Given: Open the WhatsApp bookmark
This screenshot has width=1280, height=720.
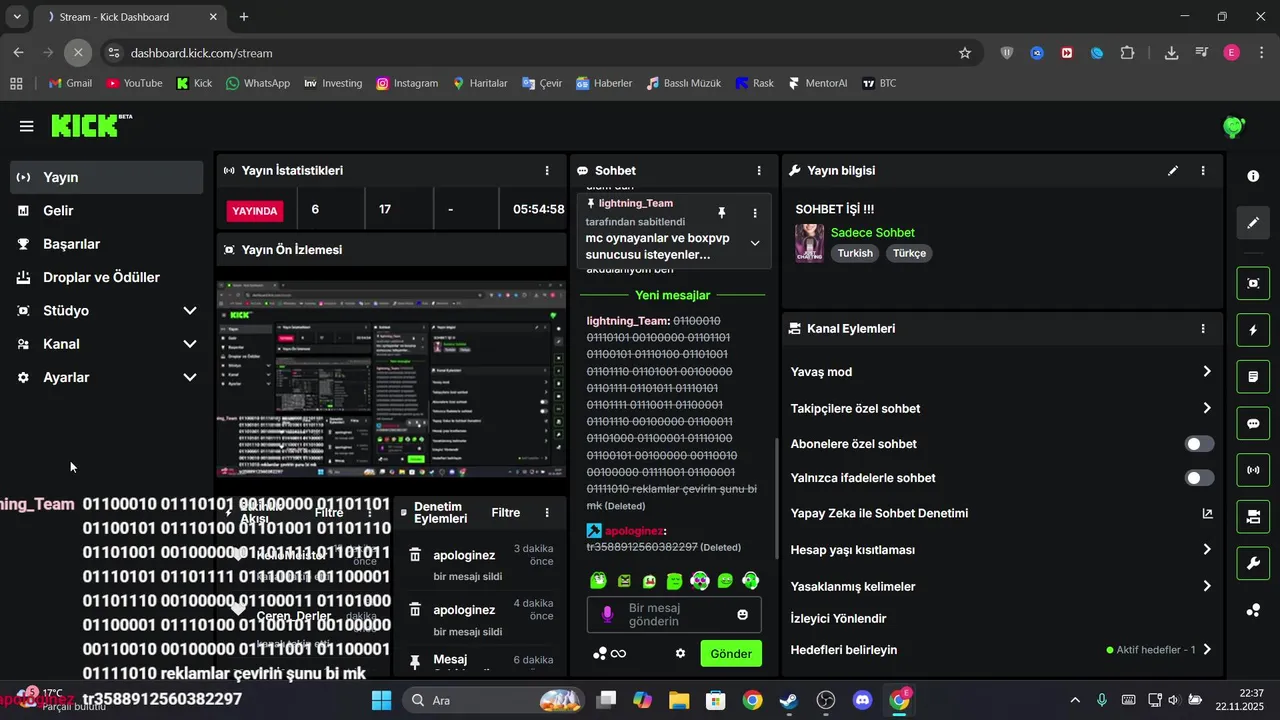Looking at the screenshot, I should [258, 83].
